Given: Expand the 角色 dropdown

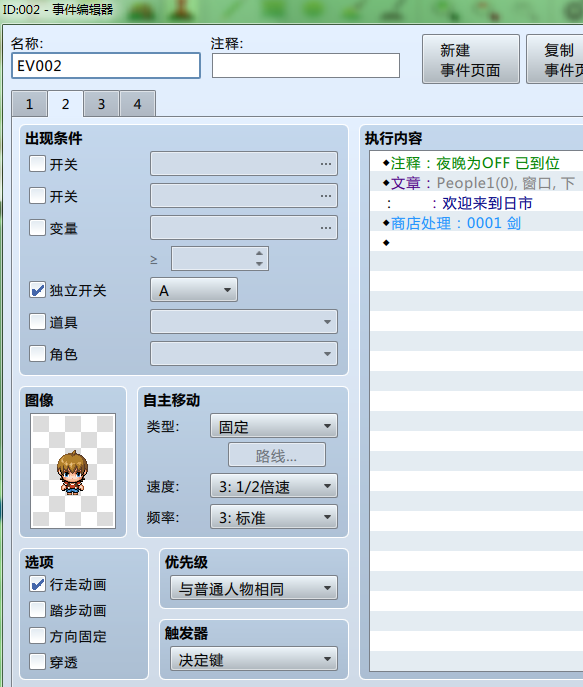Looking at the screenshot, I should coord(244,354).
